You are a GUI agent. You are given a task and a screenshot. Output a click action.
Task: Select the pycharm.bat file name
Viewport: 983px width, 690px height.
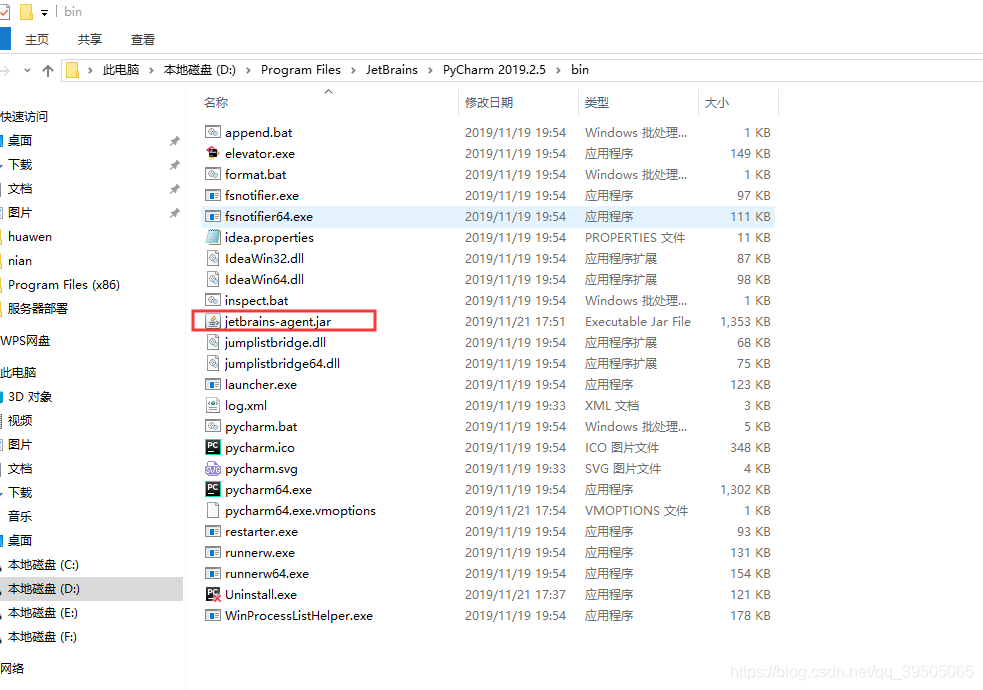pos(261,427)
